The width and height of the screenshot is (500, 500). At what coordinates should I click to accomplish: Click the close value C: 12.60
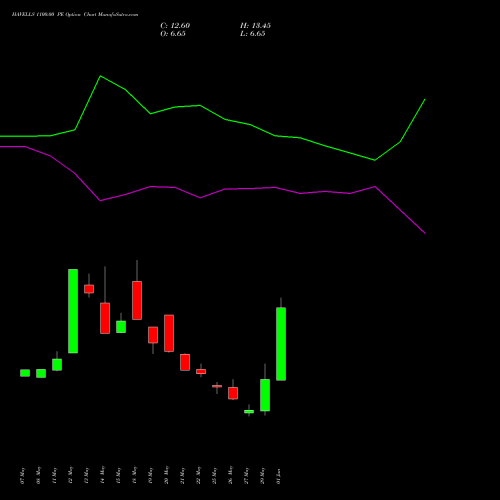pyautogui.click(x=175, y=26)
